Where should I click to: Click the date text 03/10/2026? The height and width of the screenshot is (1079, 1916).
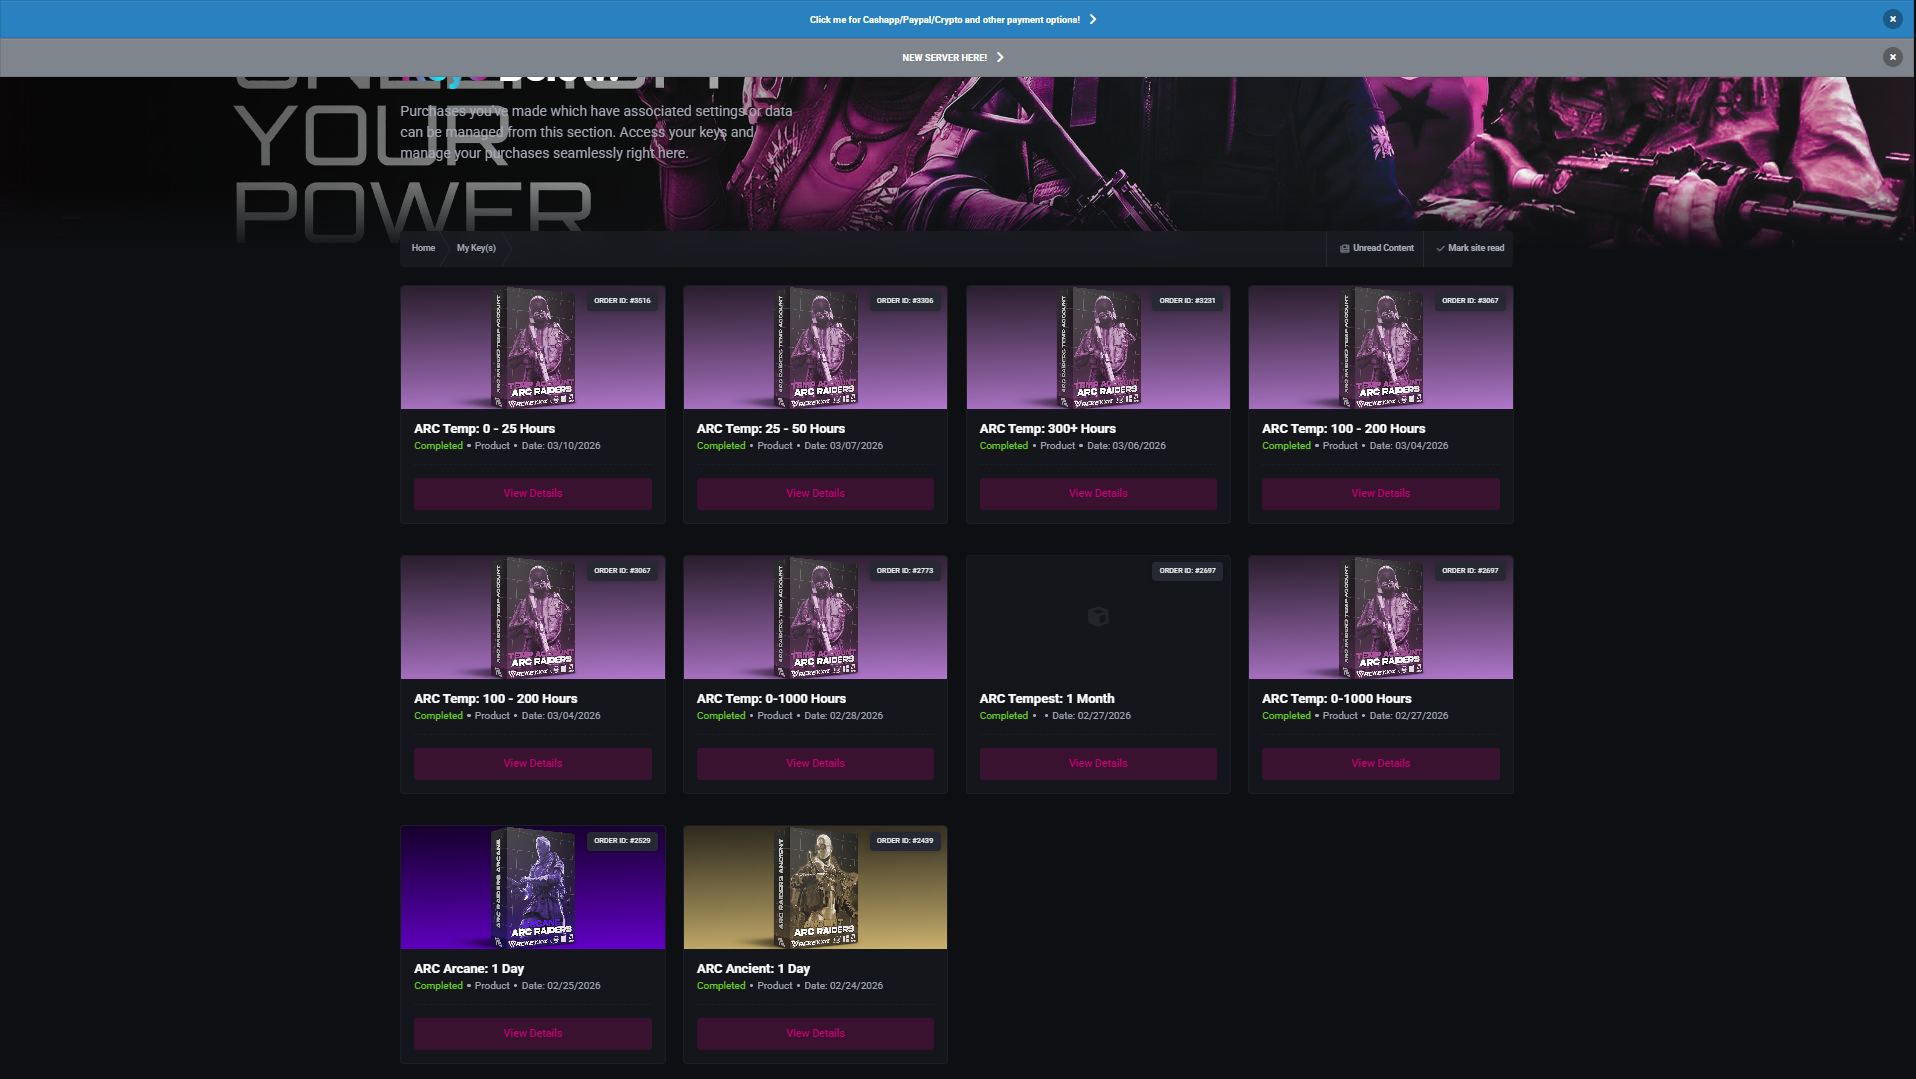(574, 446)
